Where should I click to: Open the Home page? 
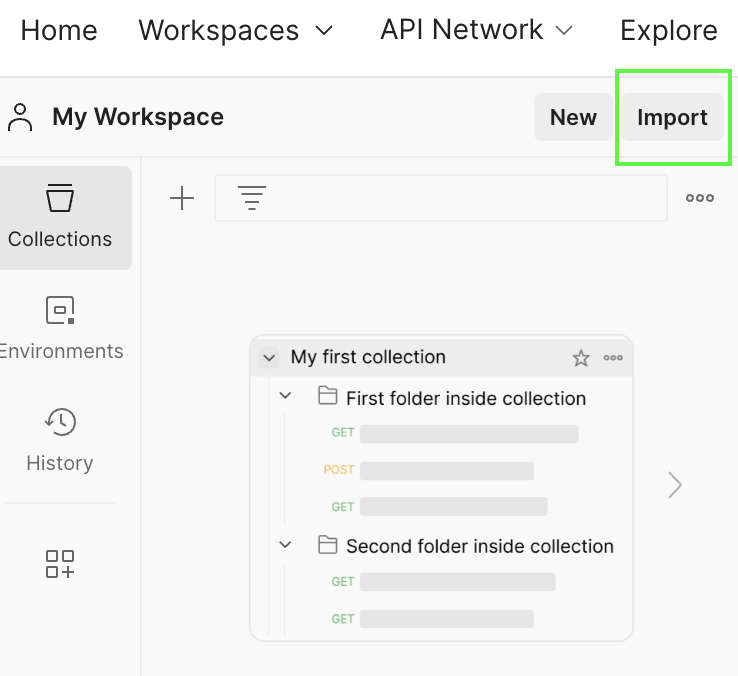(59, 31)
